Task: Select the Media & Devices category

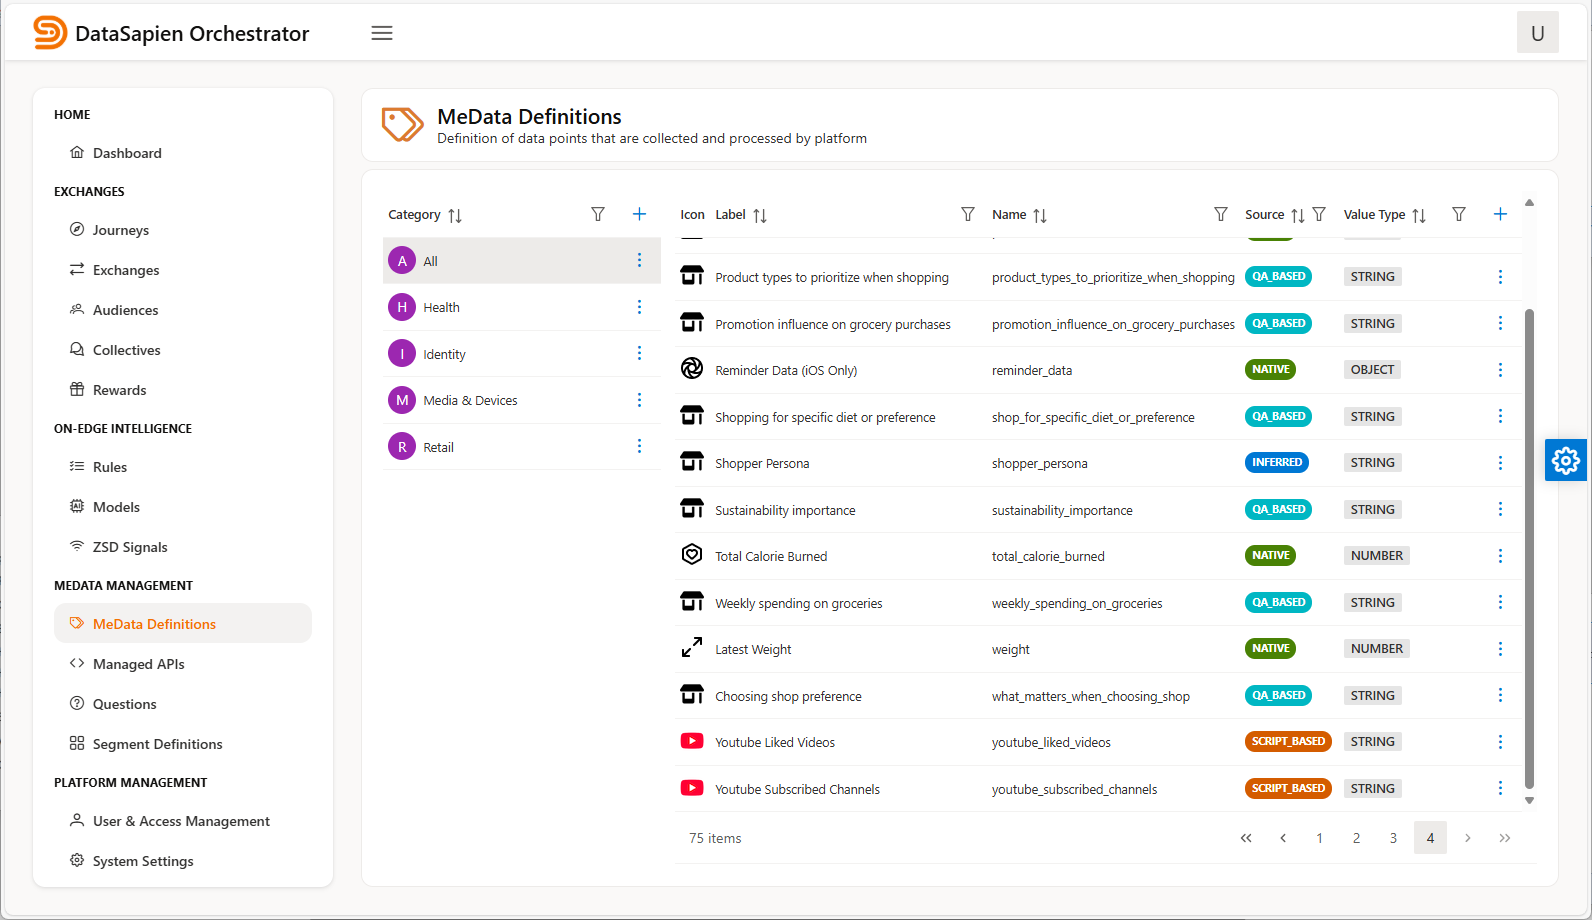Action: pos(521,400)
